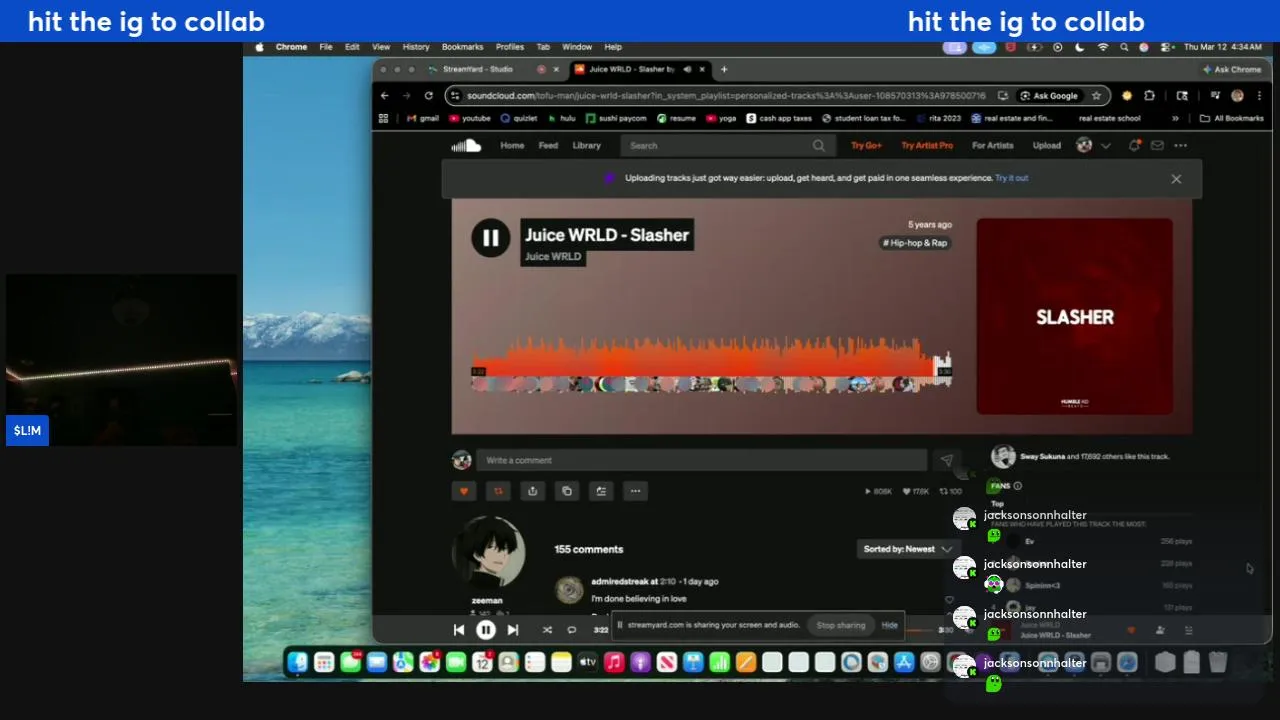Viewport: 1280px width, 720px height.
Task: Click the Try it out link
Action: 1011,178
